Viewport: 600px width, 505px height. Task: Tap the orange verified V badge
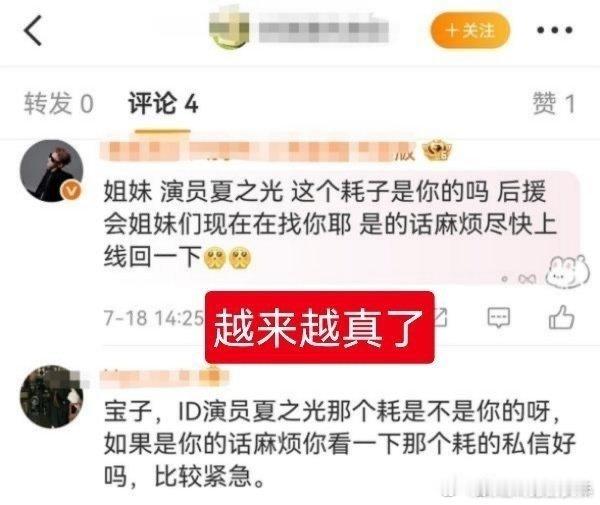click(72, 190)
